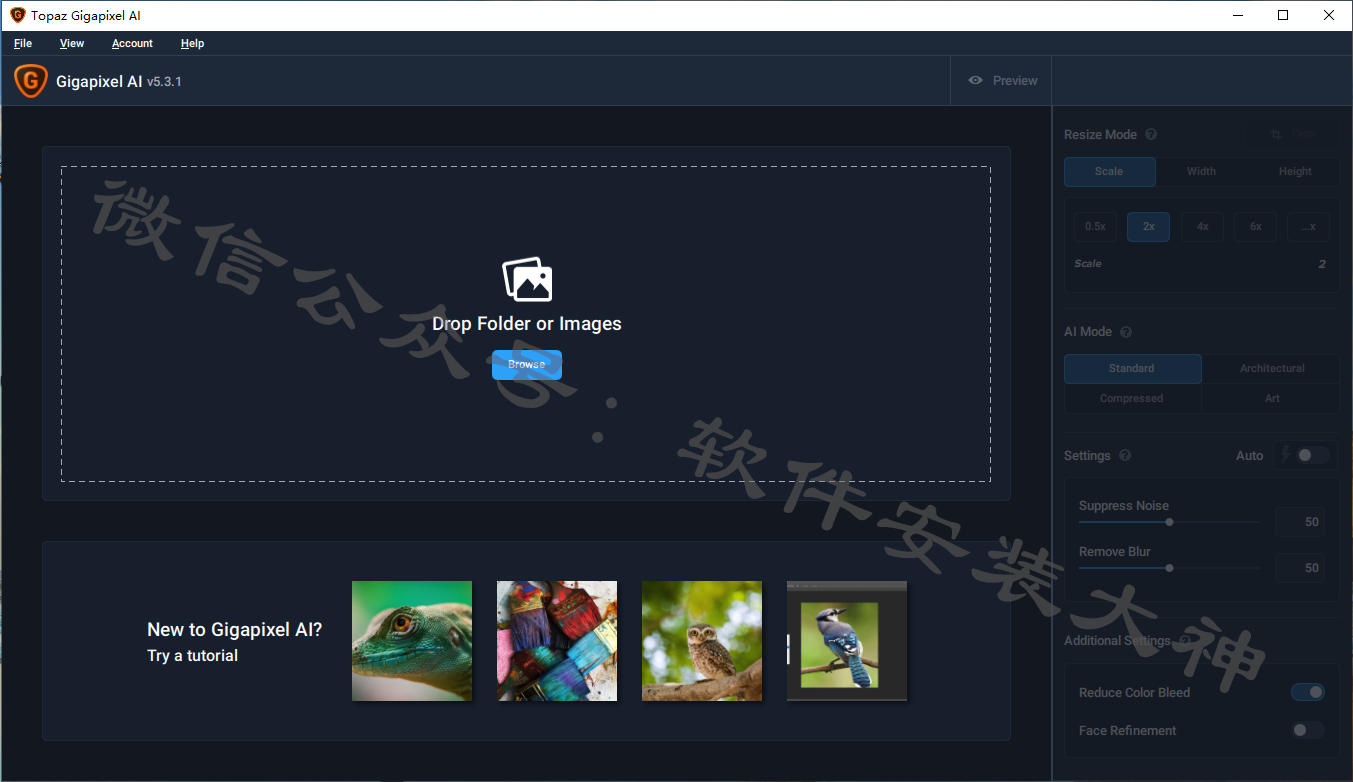Minimize the Topaz Gigapixel AI window
The height and width of the screenshot is (782, 1353).
[x=1237, y=15]
